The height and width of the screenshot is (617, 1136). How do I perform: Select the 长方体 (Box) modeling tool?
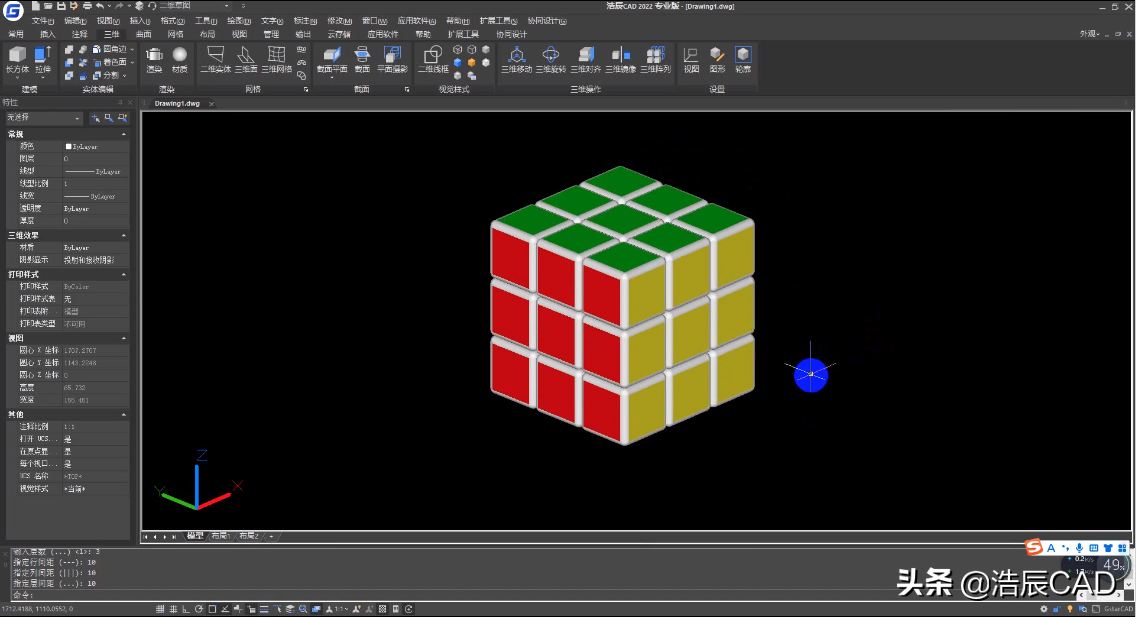(x=17, y=59)
